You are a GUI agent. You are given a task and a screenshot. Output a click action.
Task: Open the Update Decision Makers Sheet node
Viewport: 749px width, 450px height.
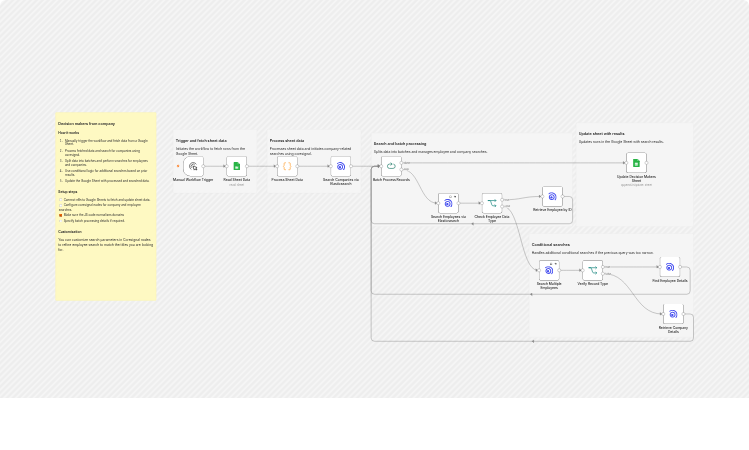[636, 163]
